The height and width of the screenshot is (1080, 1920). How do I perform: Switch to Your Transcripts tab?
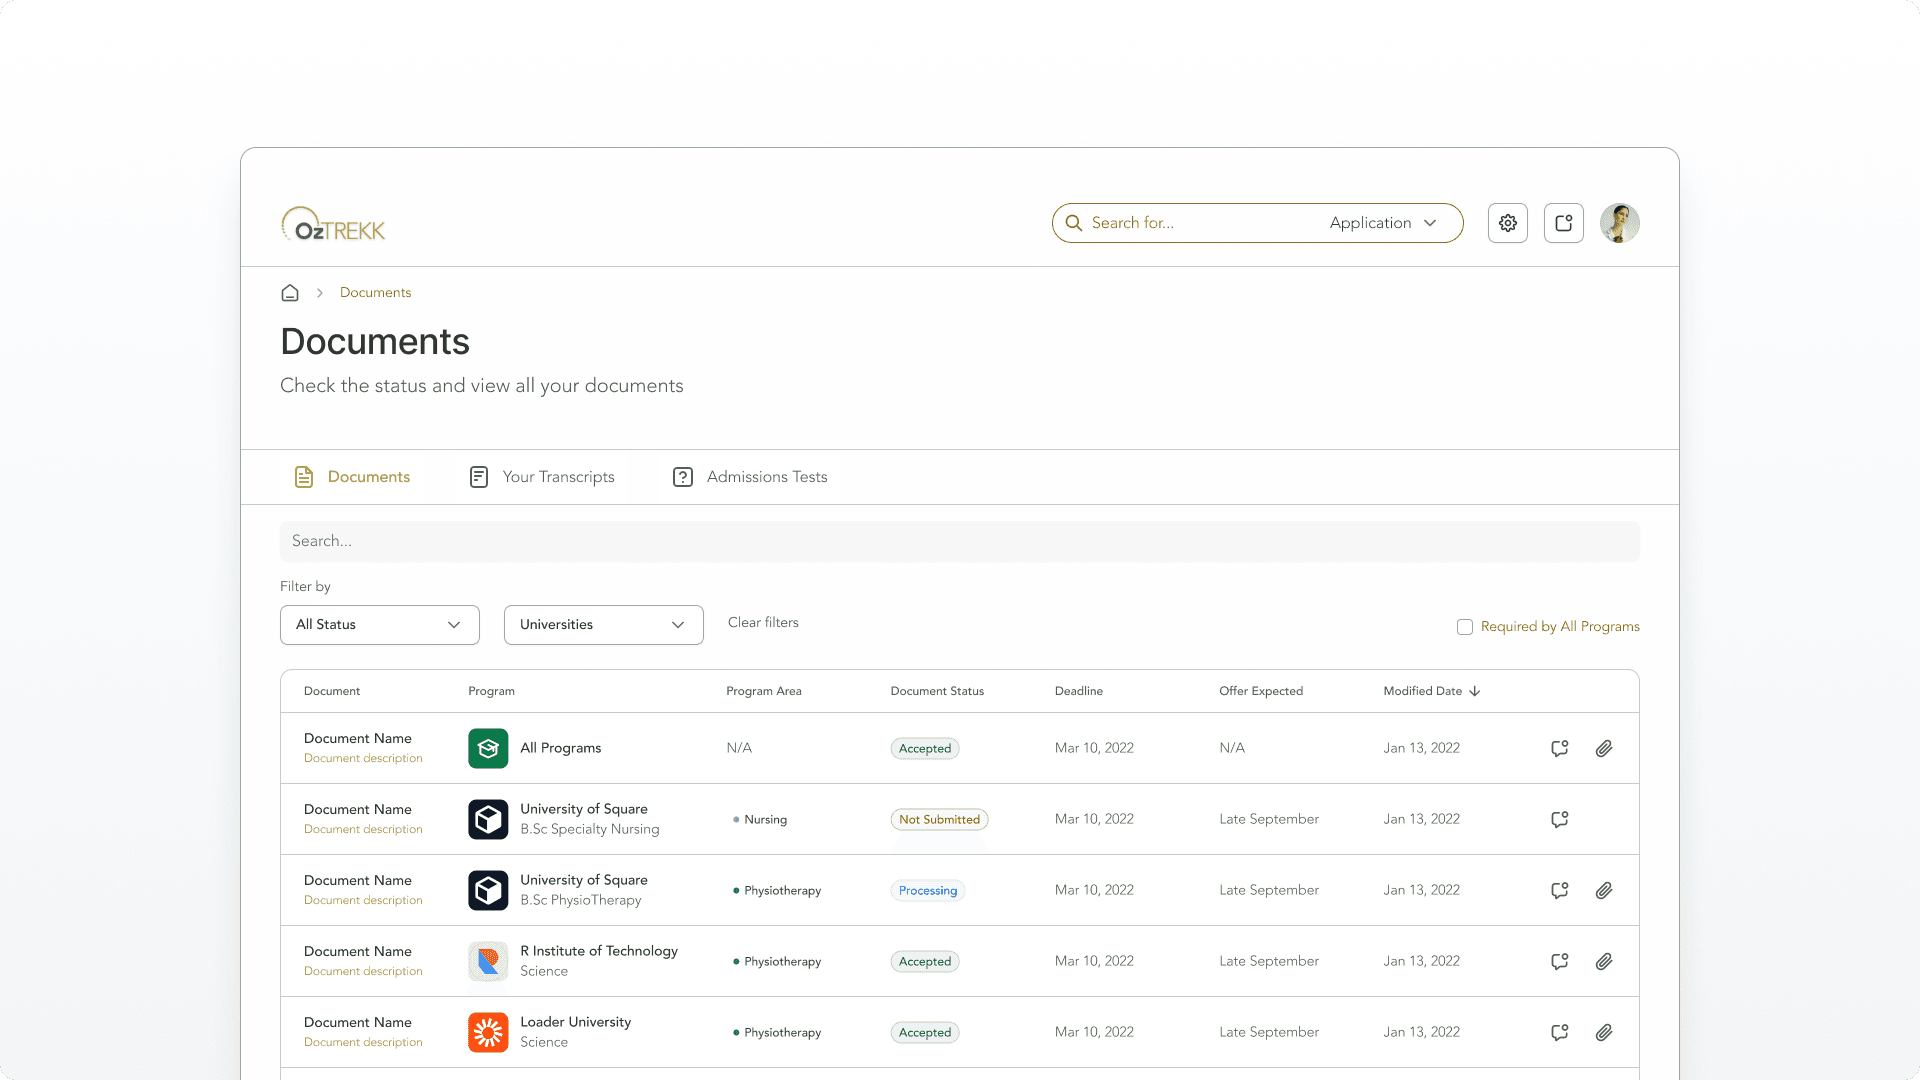point(542,477)
